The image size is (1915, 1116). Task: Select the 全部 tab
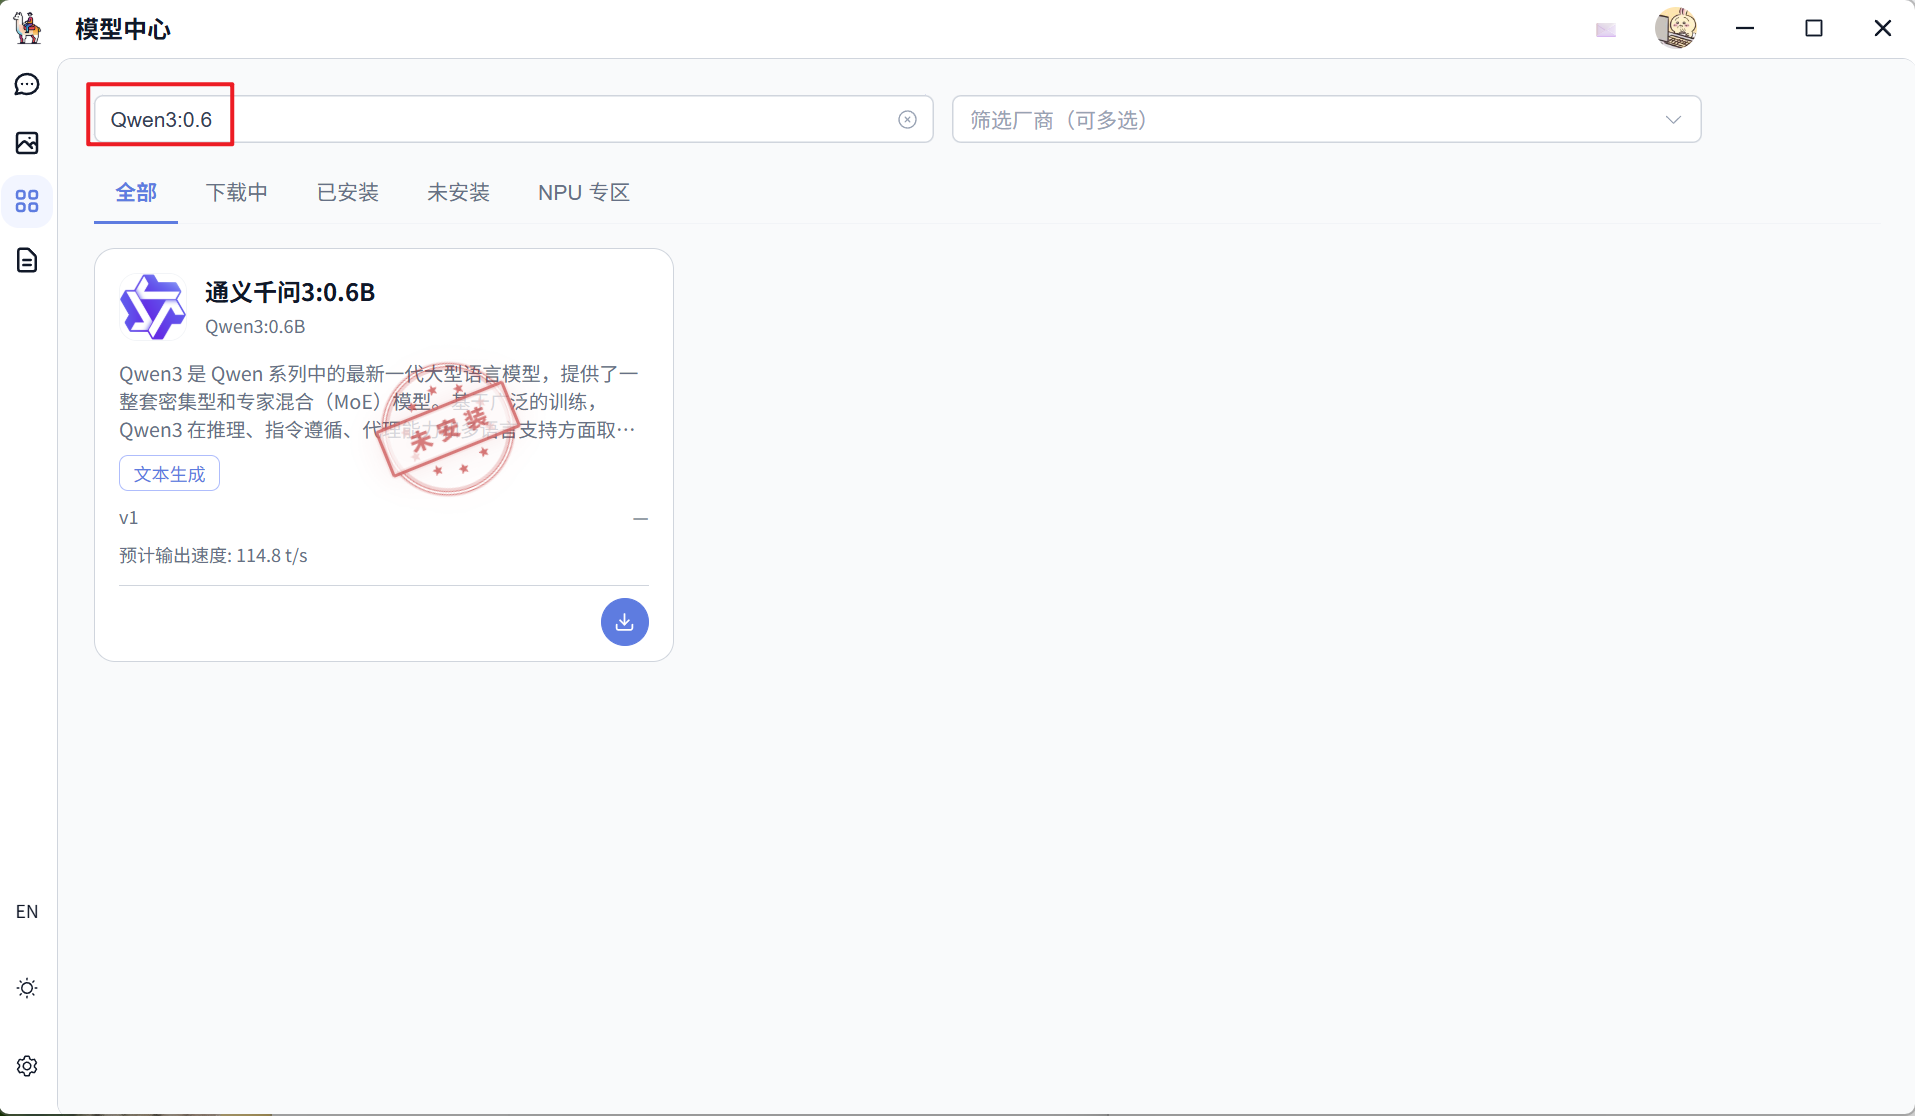click(136, 193)
